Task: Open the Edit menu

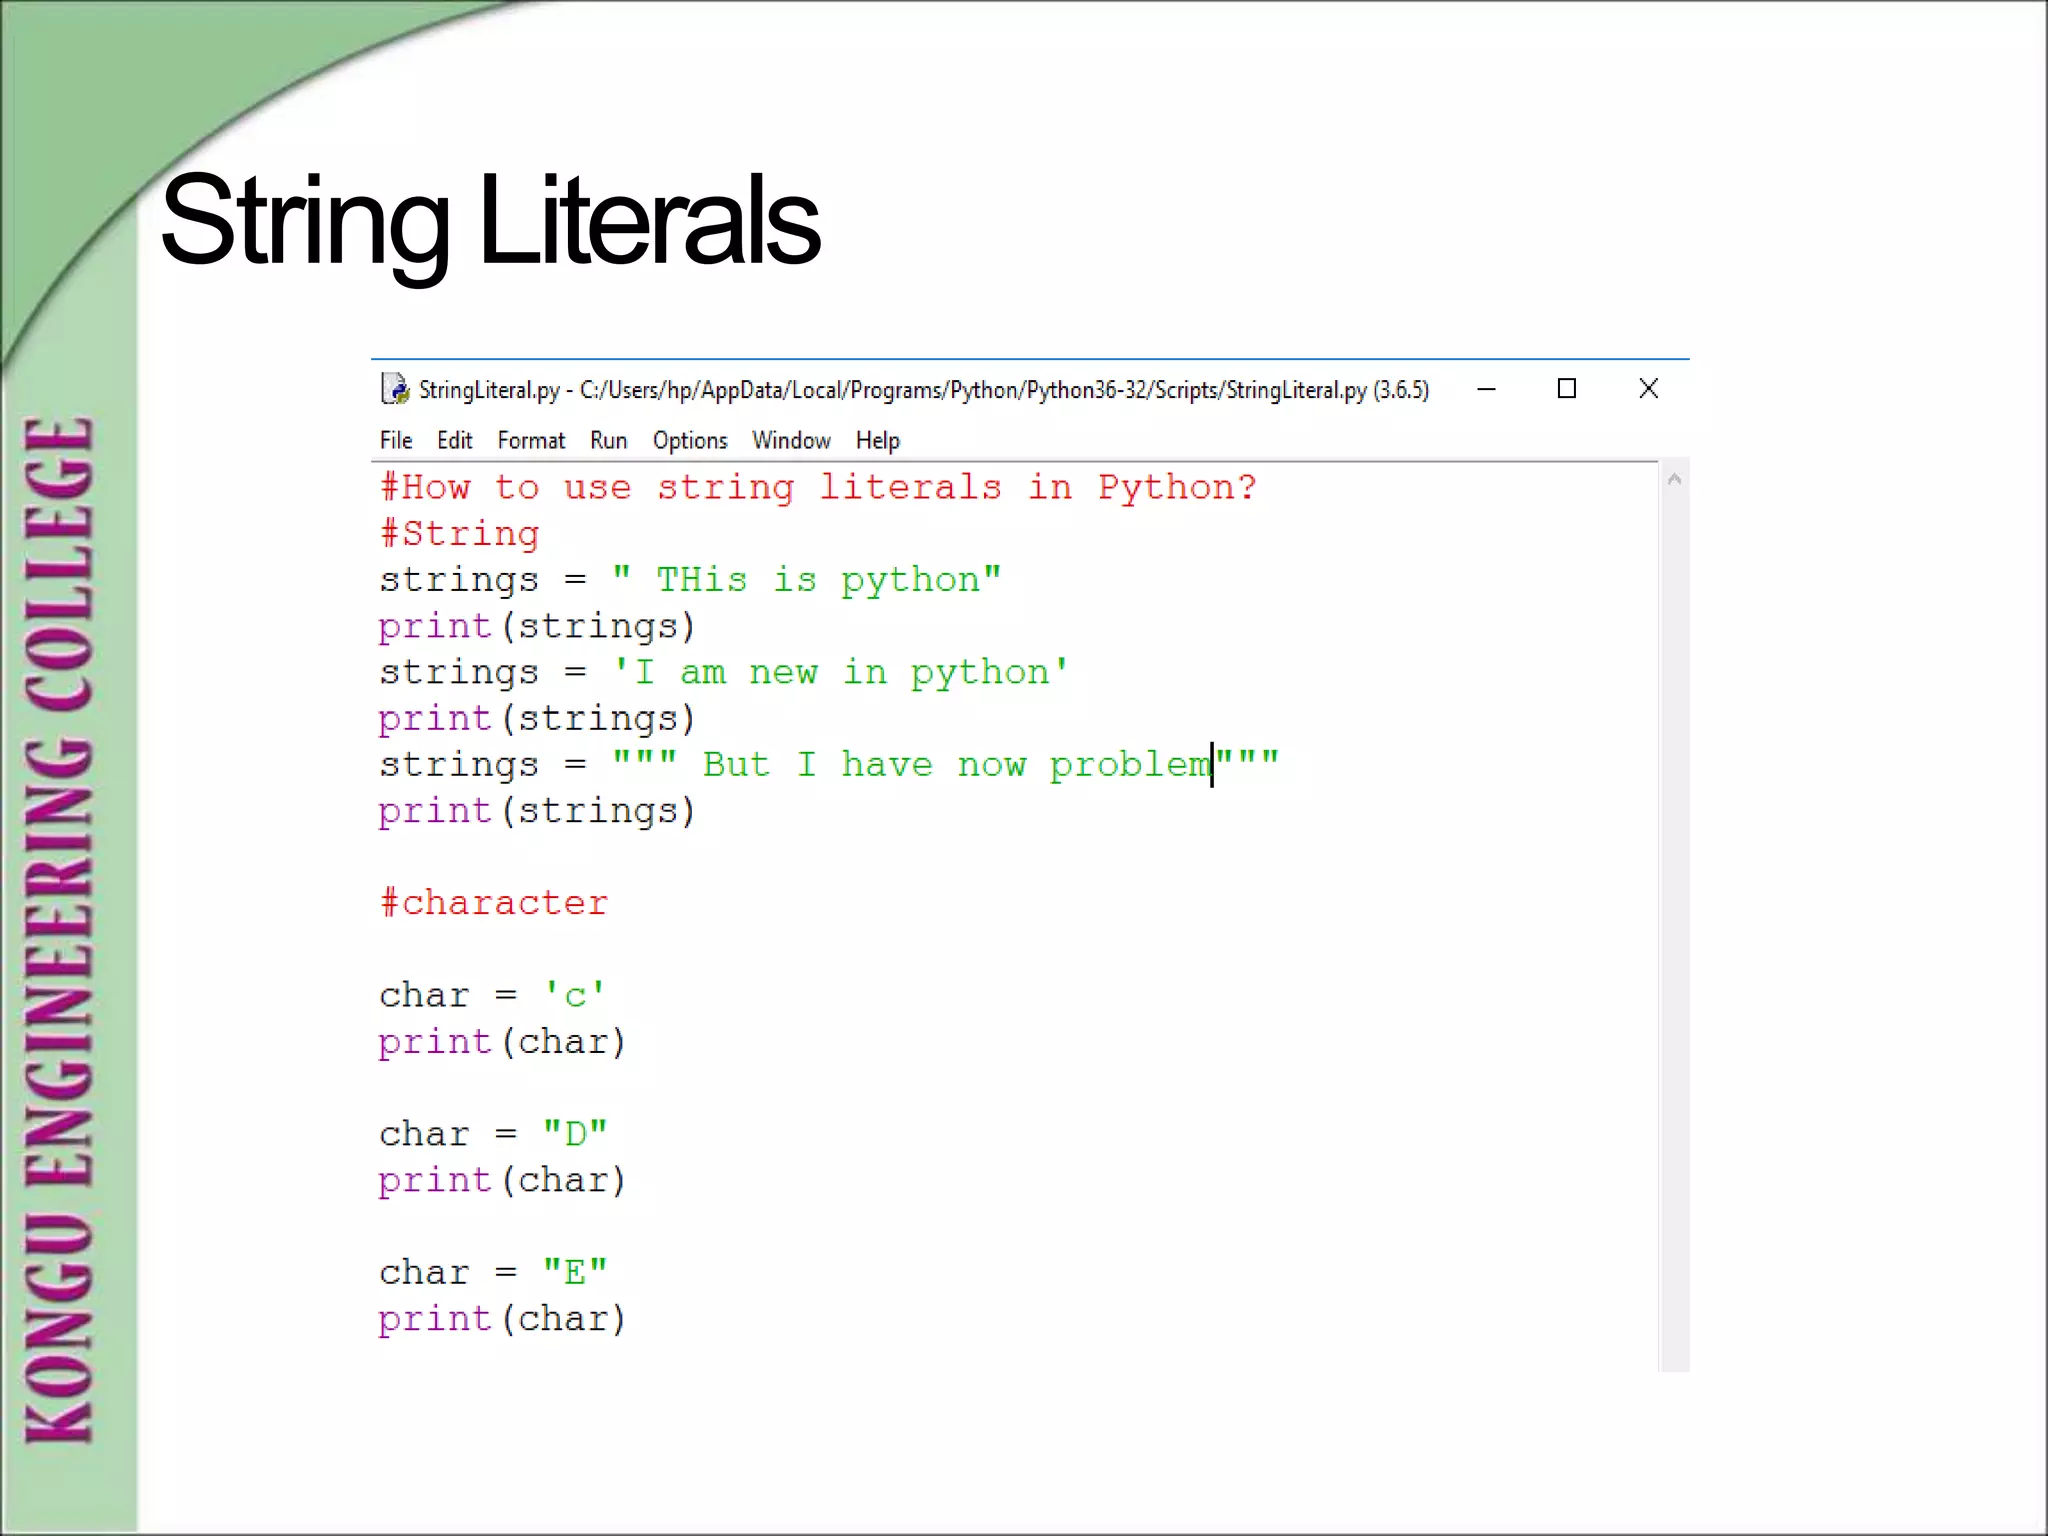Action: click(454, 441)
